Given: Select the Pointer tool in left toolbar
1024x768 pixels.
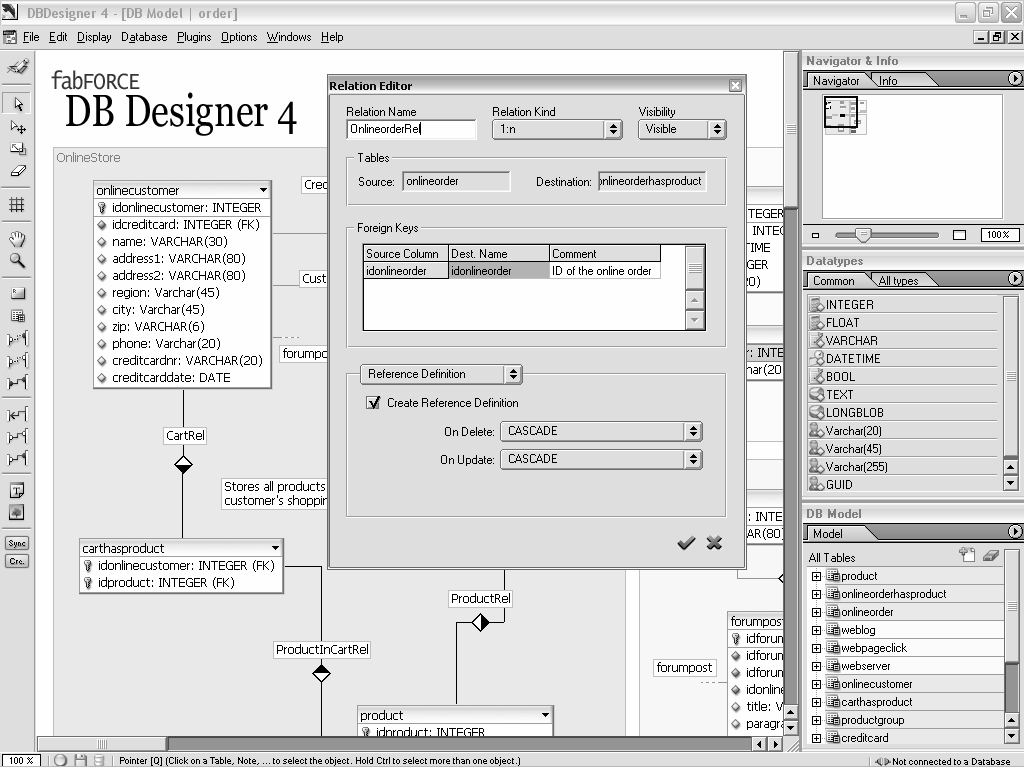Looking at the screenshot, I should tap(17, 104).
